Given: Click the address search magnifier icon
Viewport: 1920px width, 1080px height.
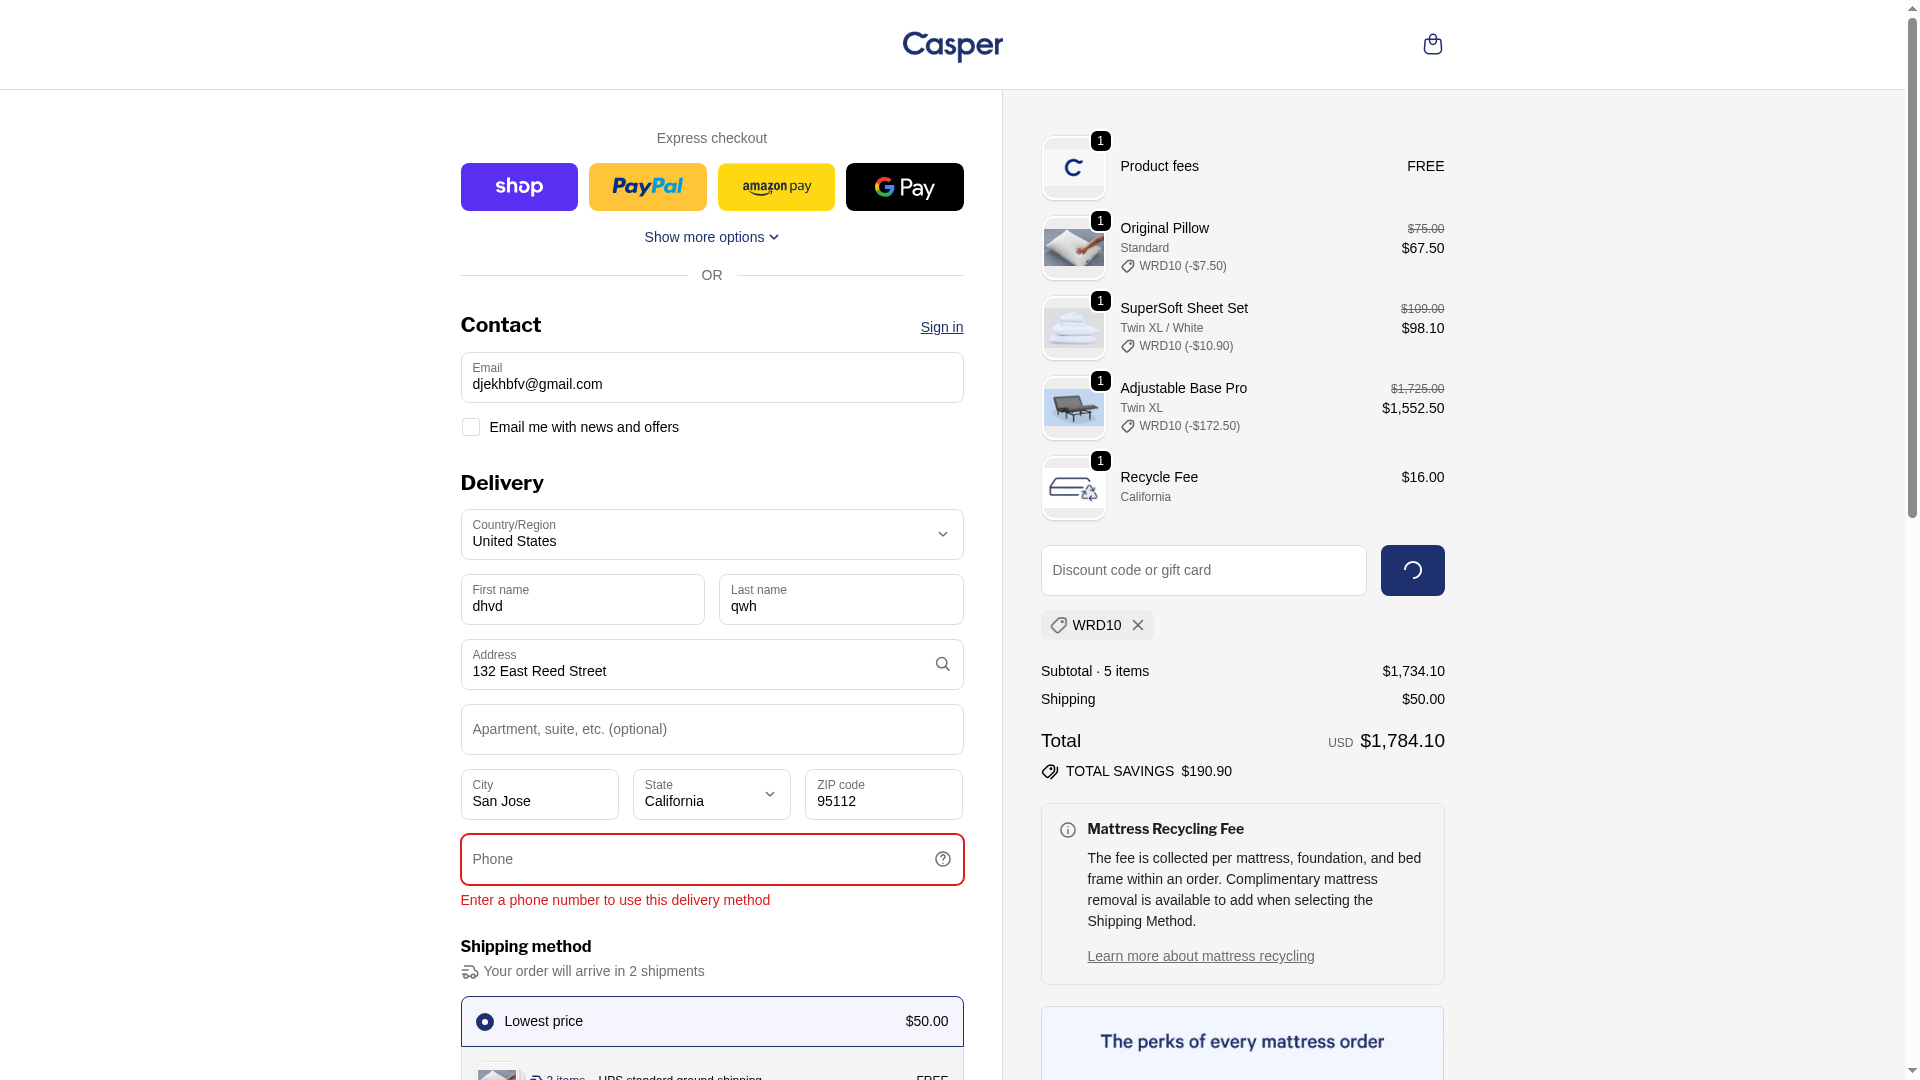Looking at the screenshot, I should [942, 664].
